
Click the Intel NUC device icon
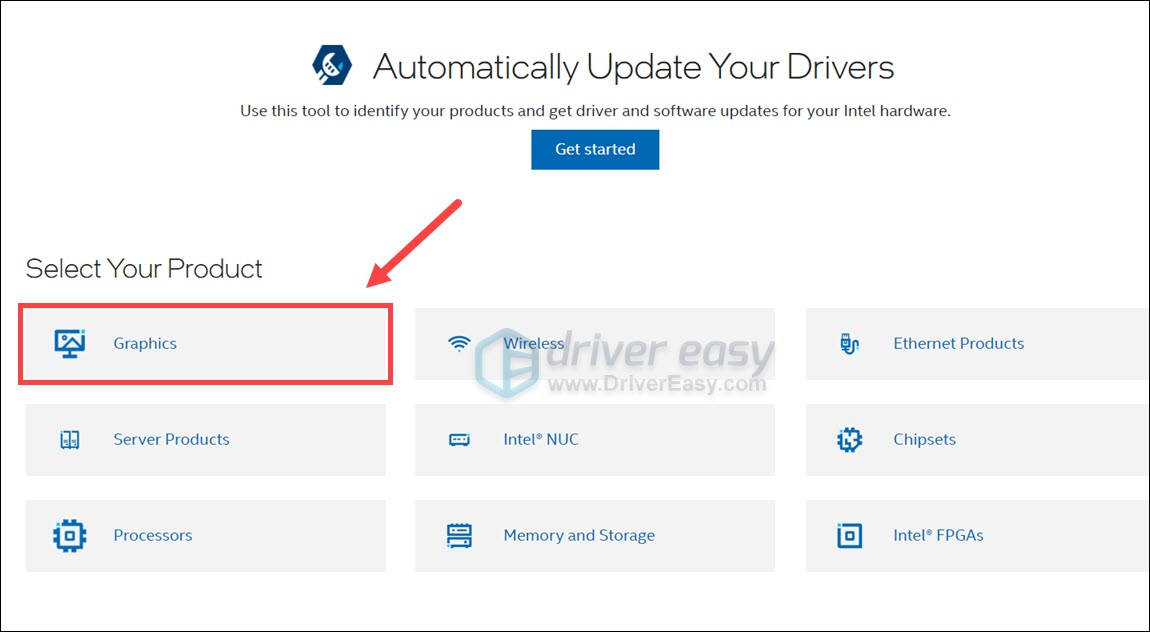click(458, 439)
